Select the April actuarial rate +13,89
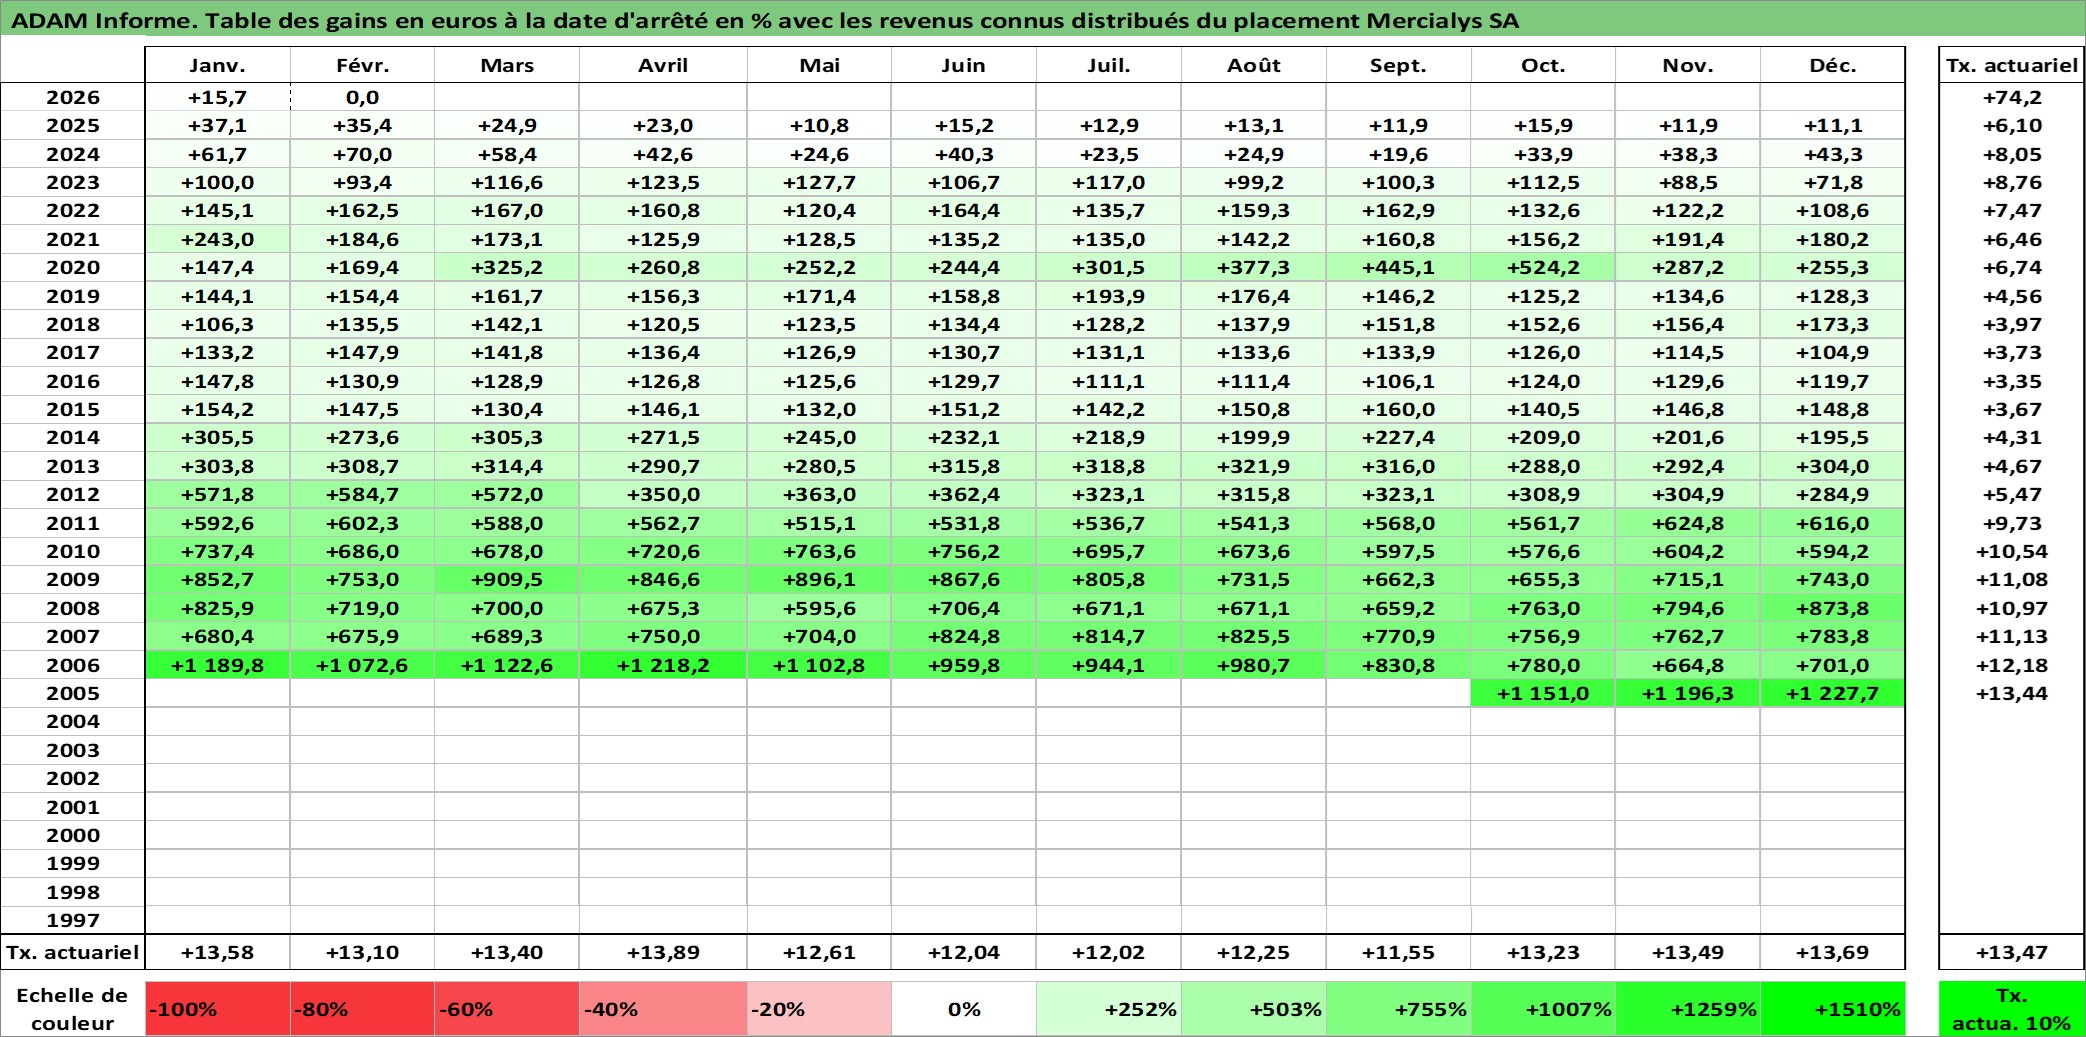The image size is (2086, 1037). click(x=663, y=952)
